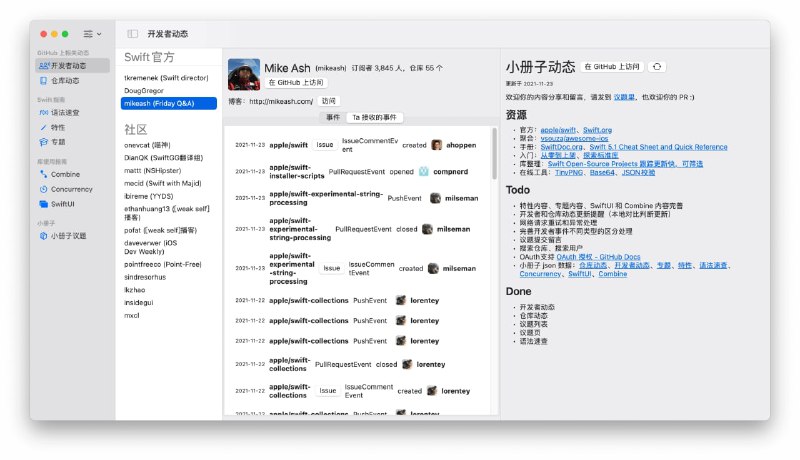Screen dimensions: 800x460
Task: Select mattt (NSHipster) entry
Action: point(168,170)
